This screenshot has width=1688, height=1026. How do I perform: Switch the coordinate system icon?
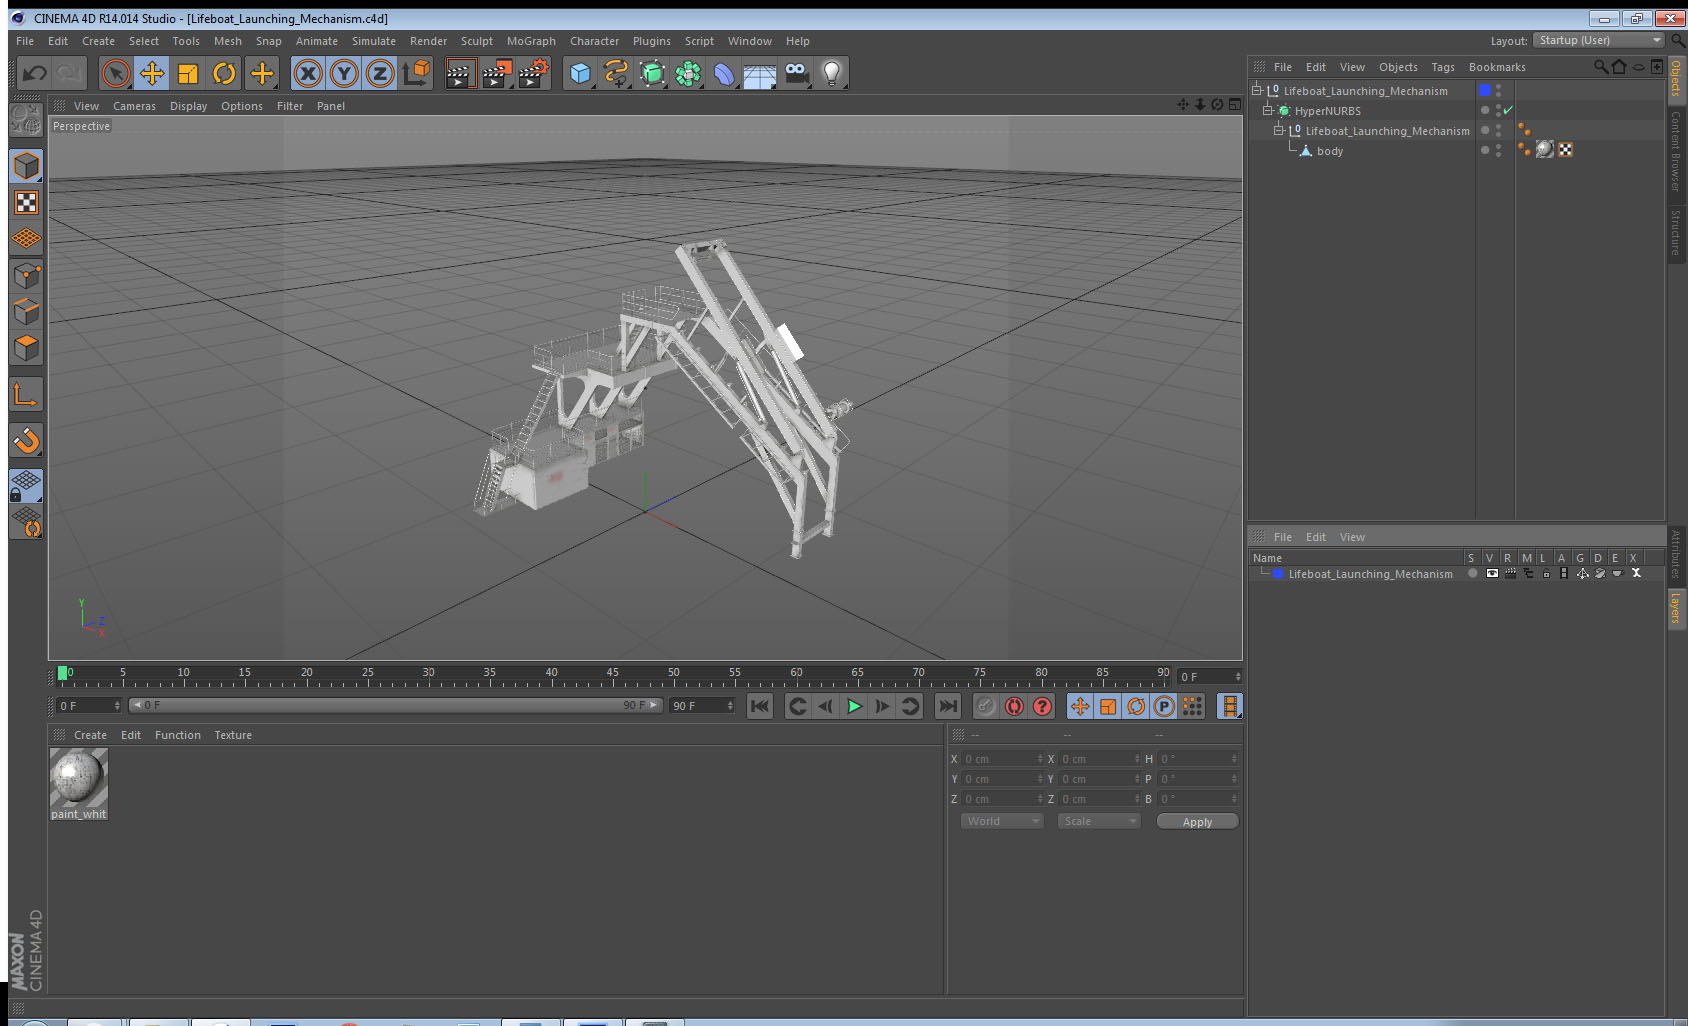click(417, 73)
